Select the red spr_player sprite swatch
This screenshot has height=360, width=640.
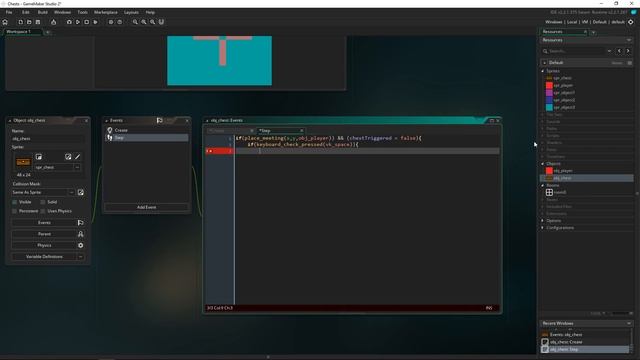pyautogui.click(x=549, y=86)
